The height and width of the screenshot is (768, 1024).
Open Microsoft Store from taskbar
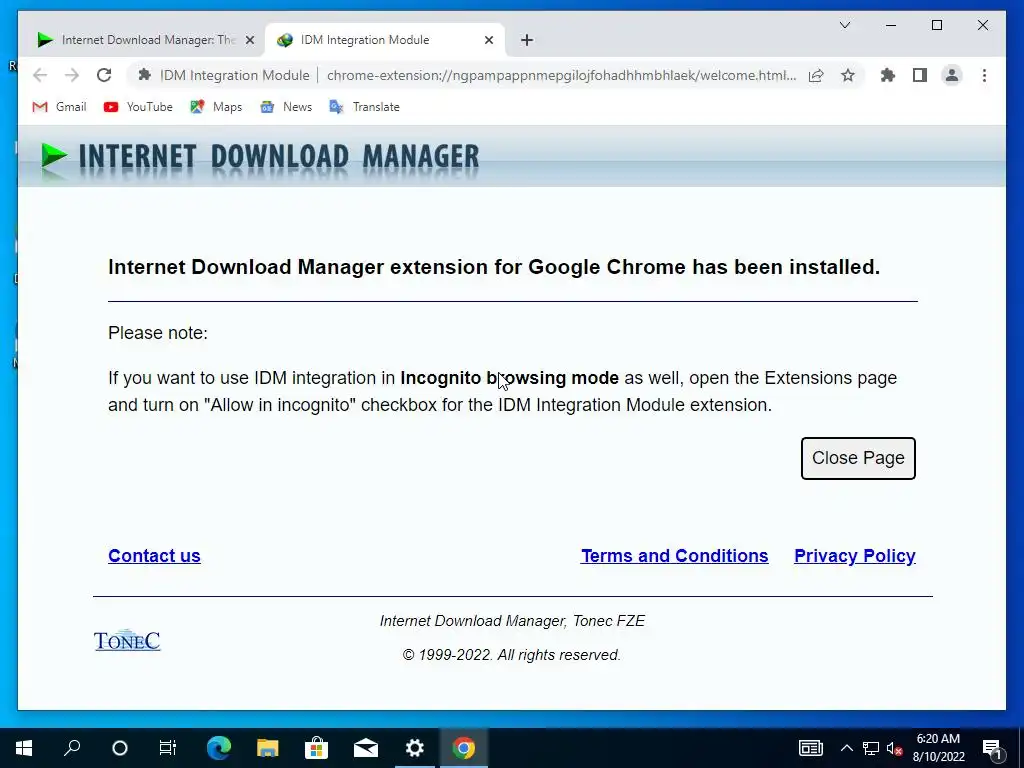pyautogui.click(x=317, y=748)
